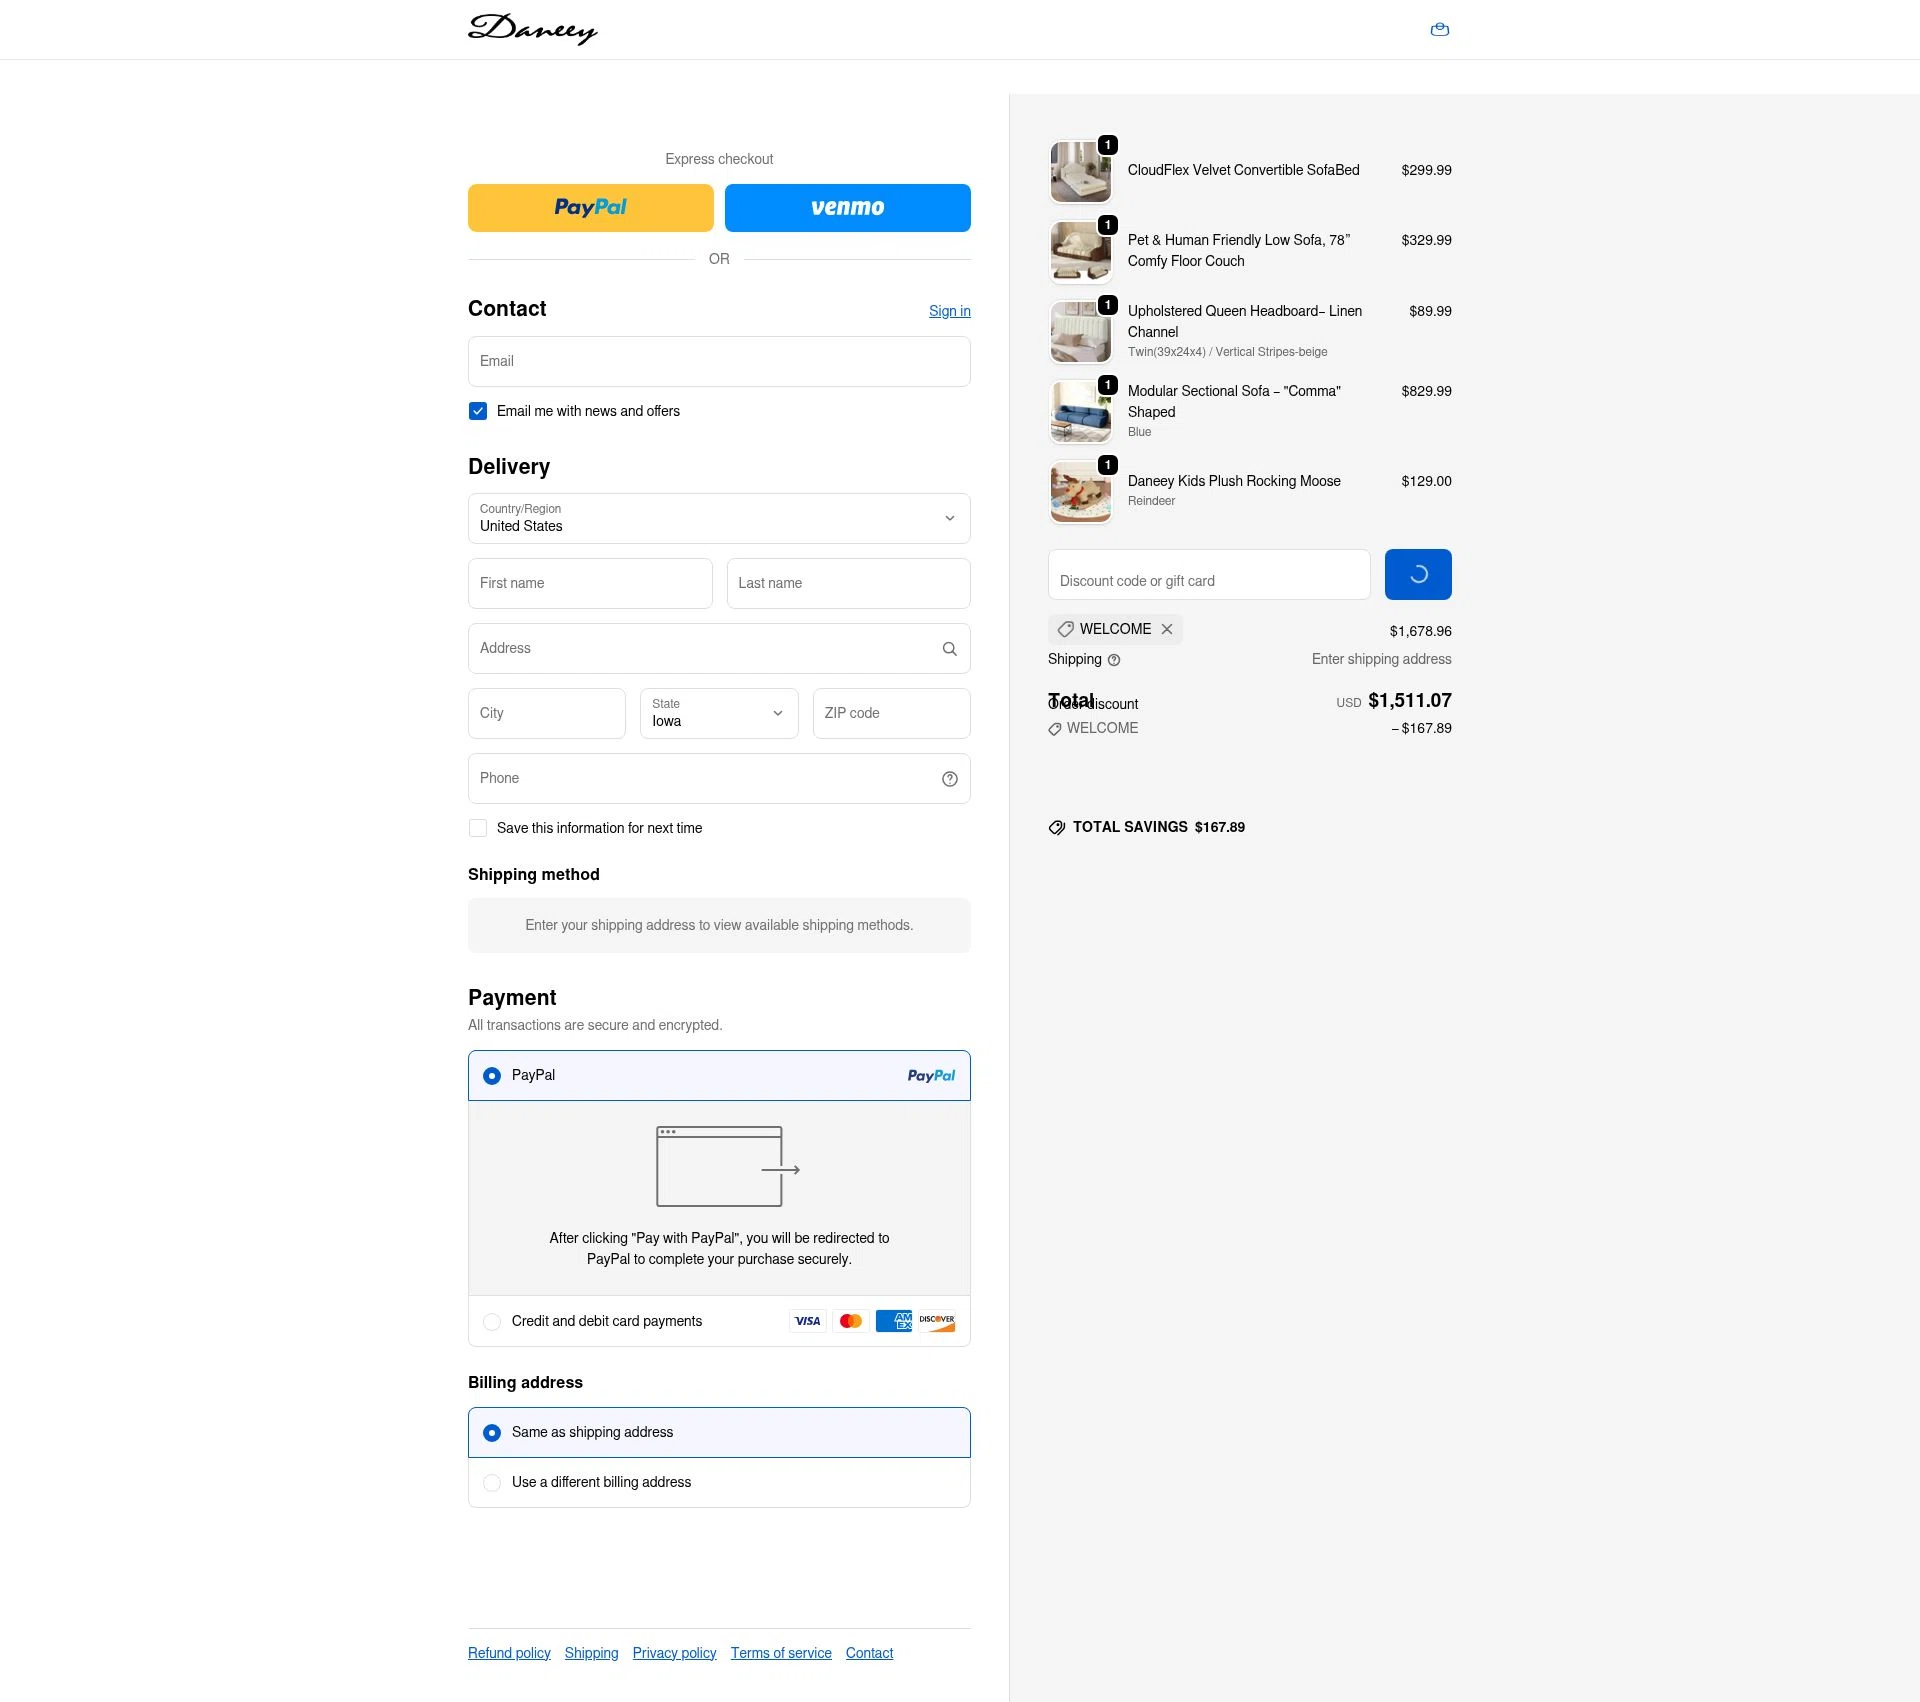Open the Country/Region dropdown
This screenshot has height=1702, width=1920.
[x=718, y=518]
